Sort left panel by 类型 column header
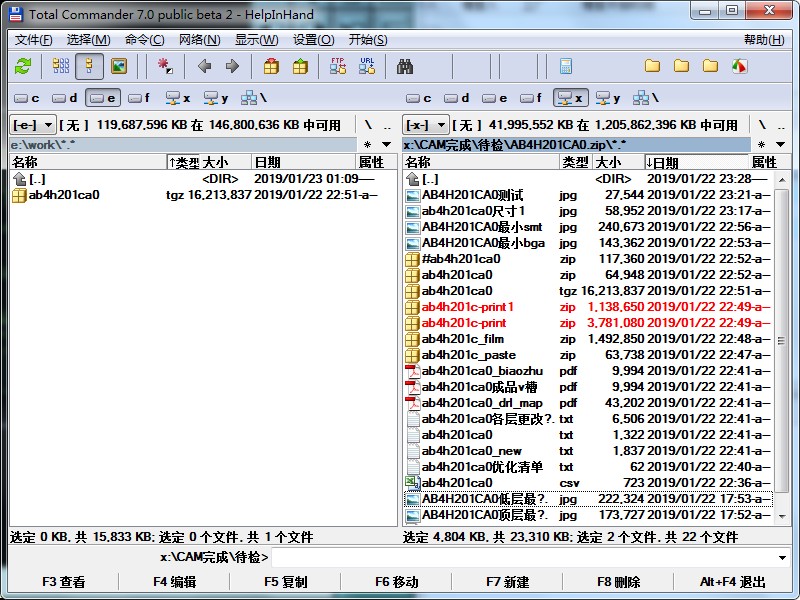This screenshot has width=800, height=600. (x=183, y=162)
